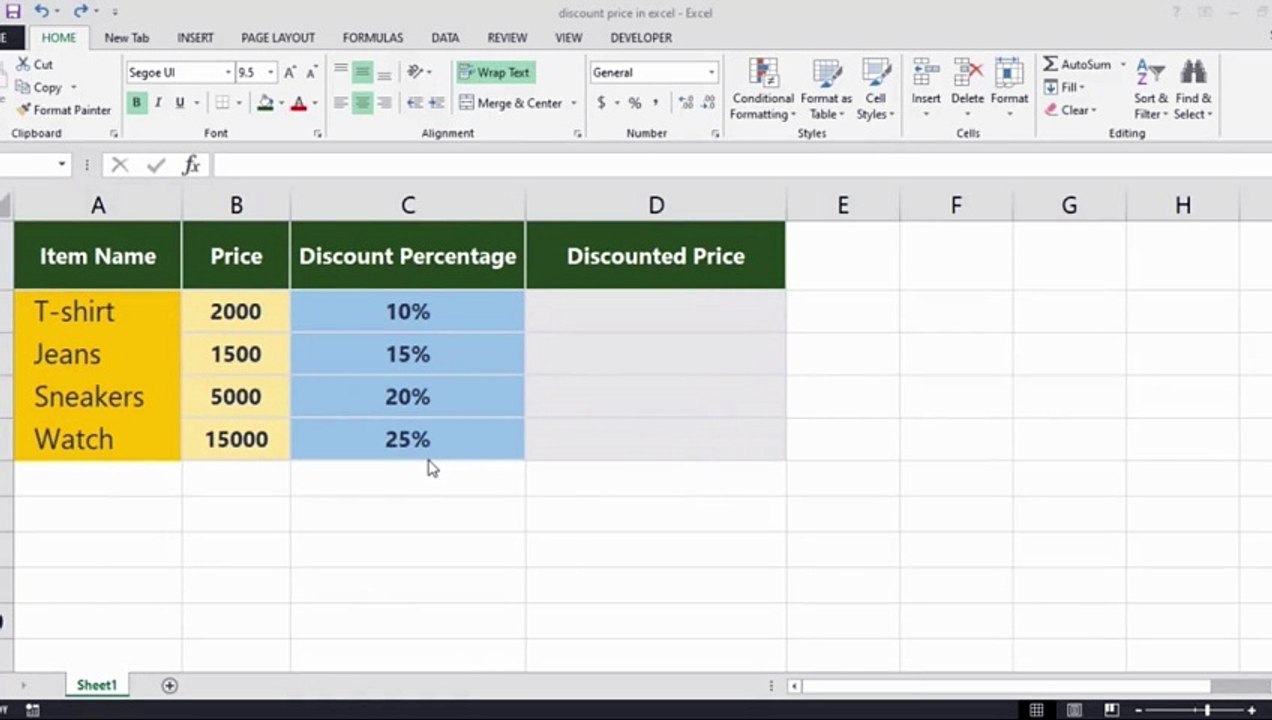
Task: Open Cell Styles gallery
Action: [x=875, y=88]
